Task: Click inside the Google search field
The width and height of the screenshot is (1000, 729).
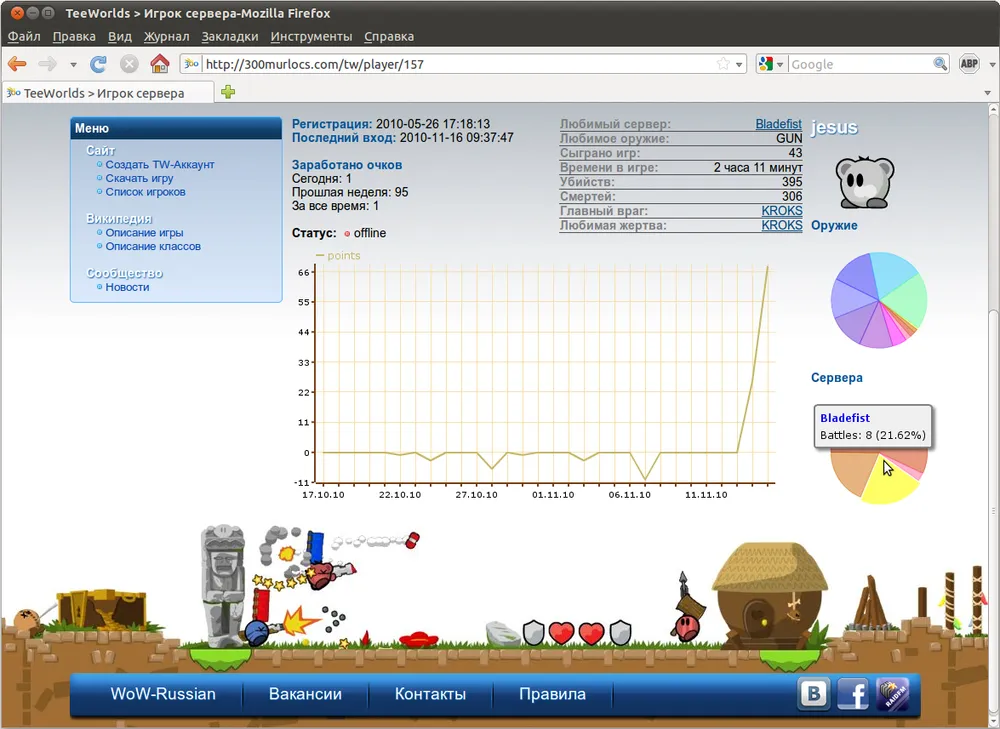Action: 860,64
